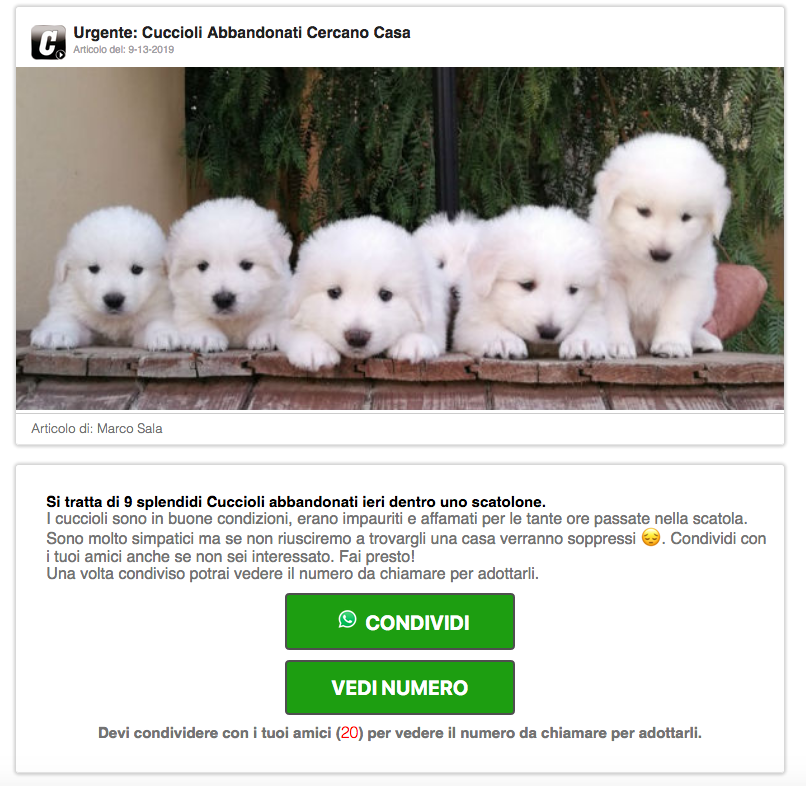
Task: Click the second puppy from the left
Action: 226,272
